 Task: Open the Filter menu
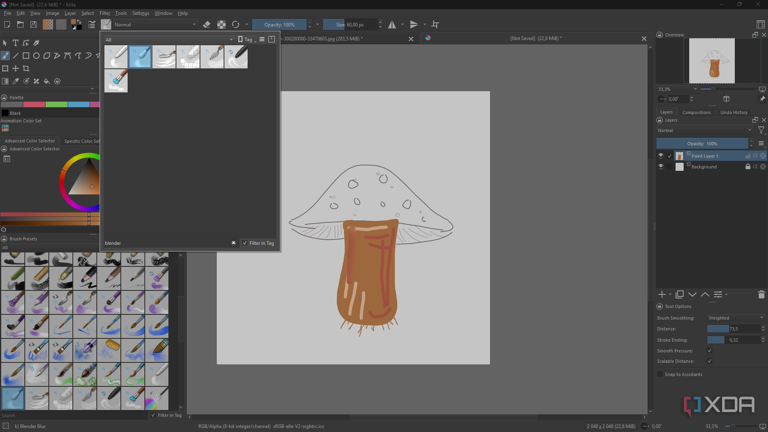tap(104, 13)
